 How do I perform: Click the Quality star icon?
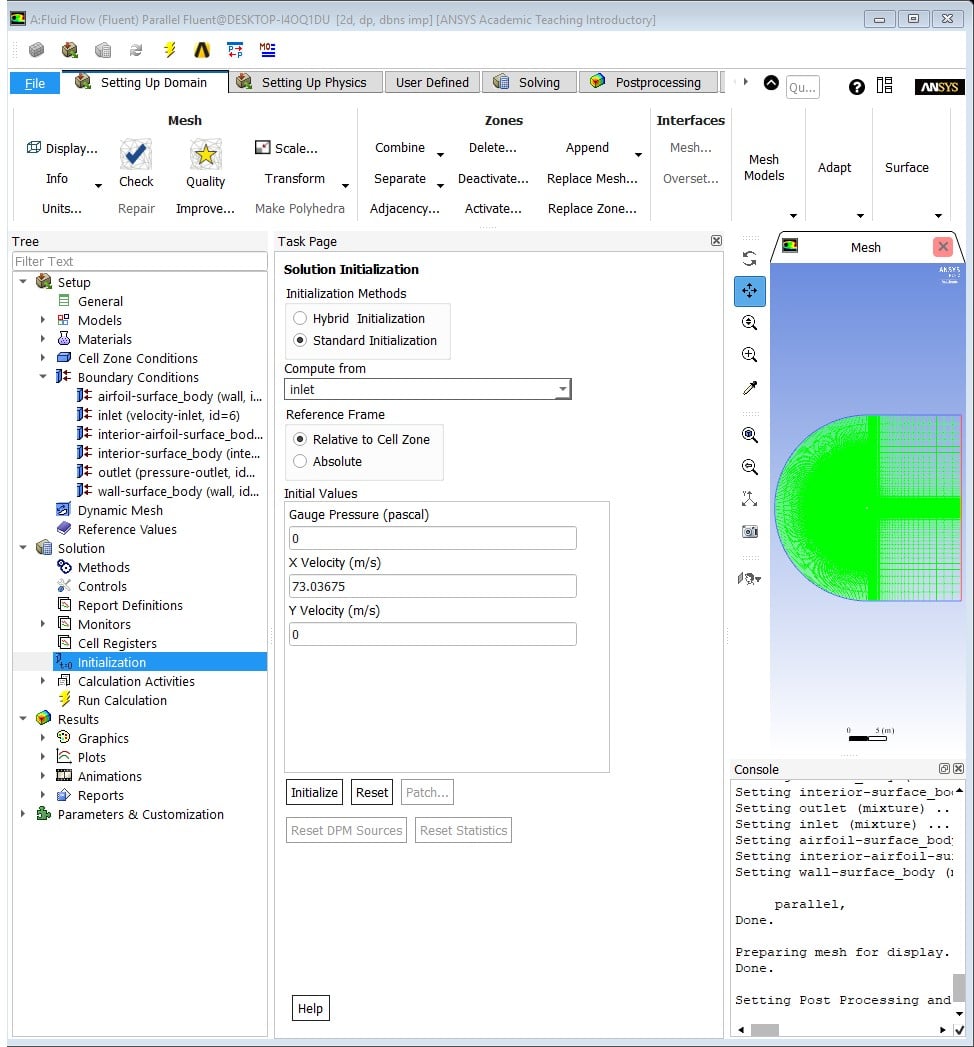(x=206, y=154)
